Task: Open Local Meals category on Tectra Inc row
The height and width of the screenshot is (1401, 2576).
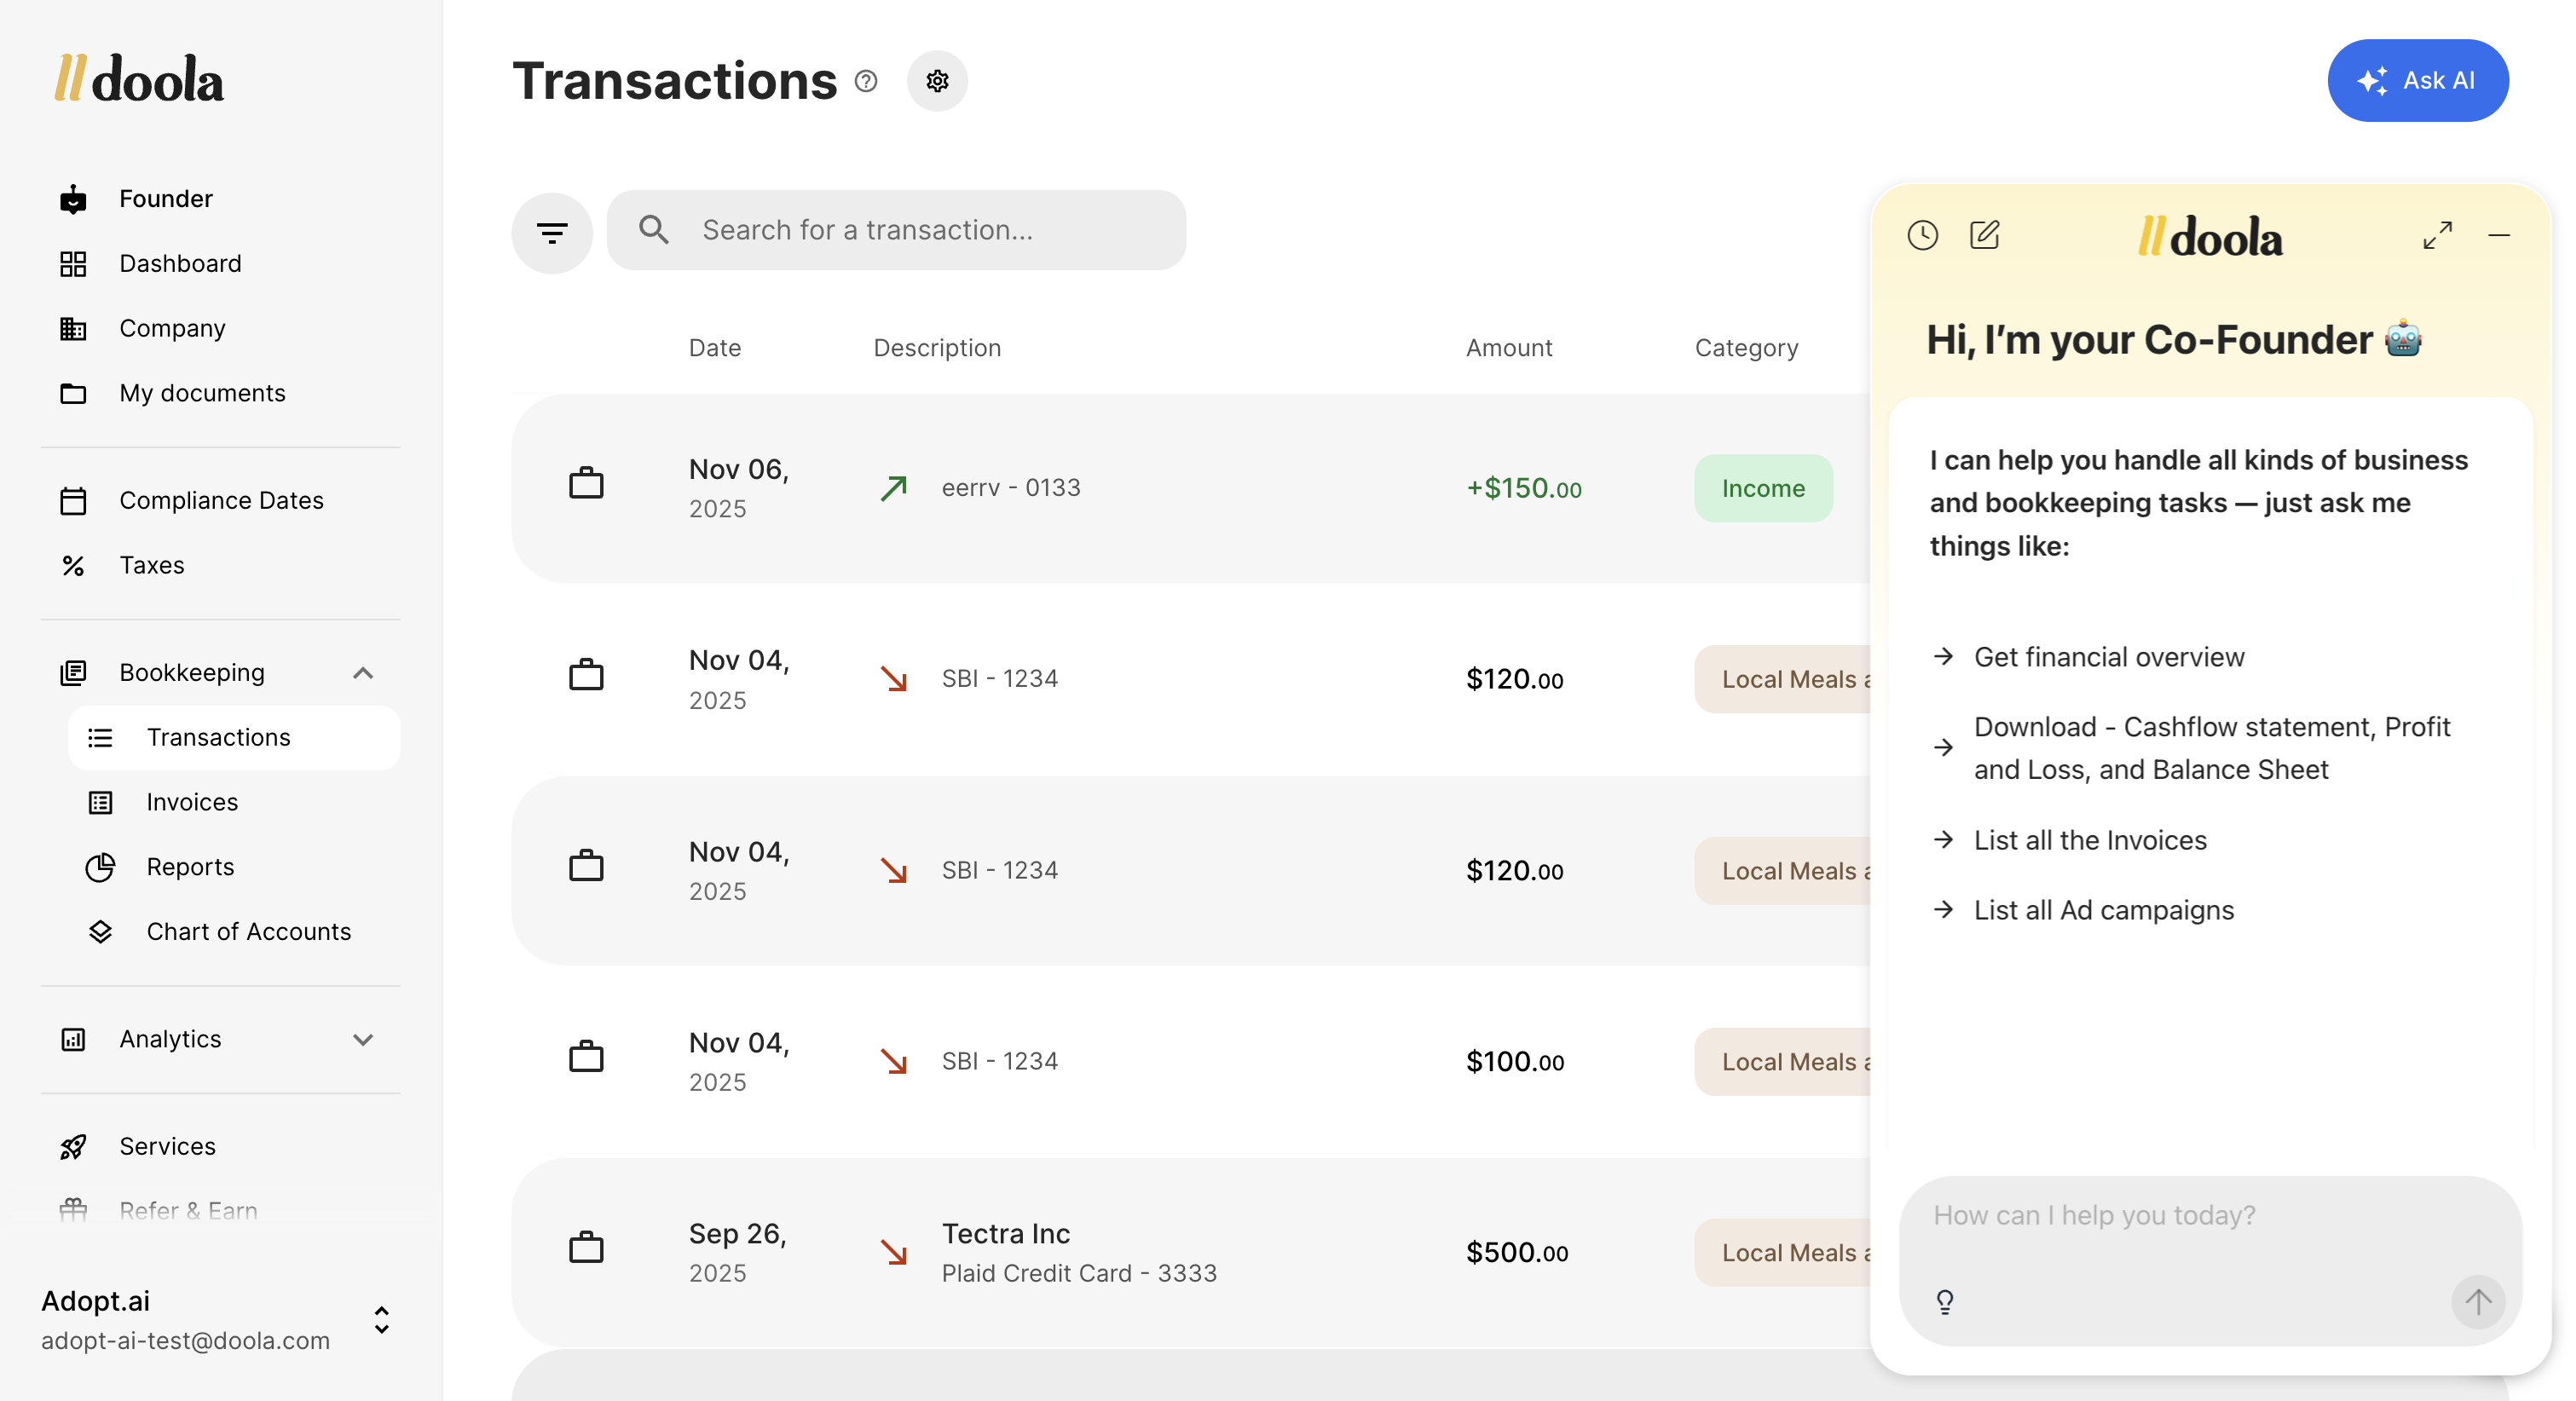Action: coord(1785,1252)
